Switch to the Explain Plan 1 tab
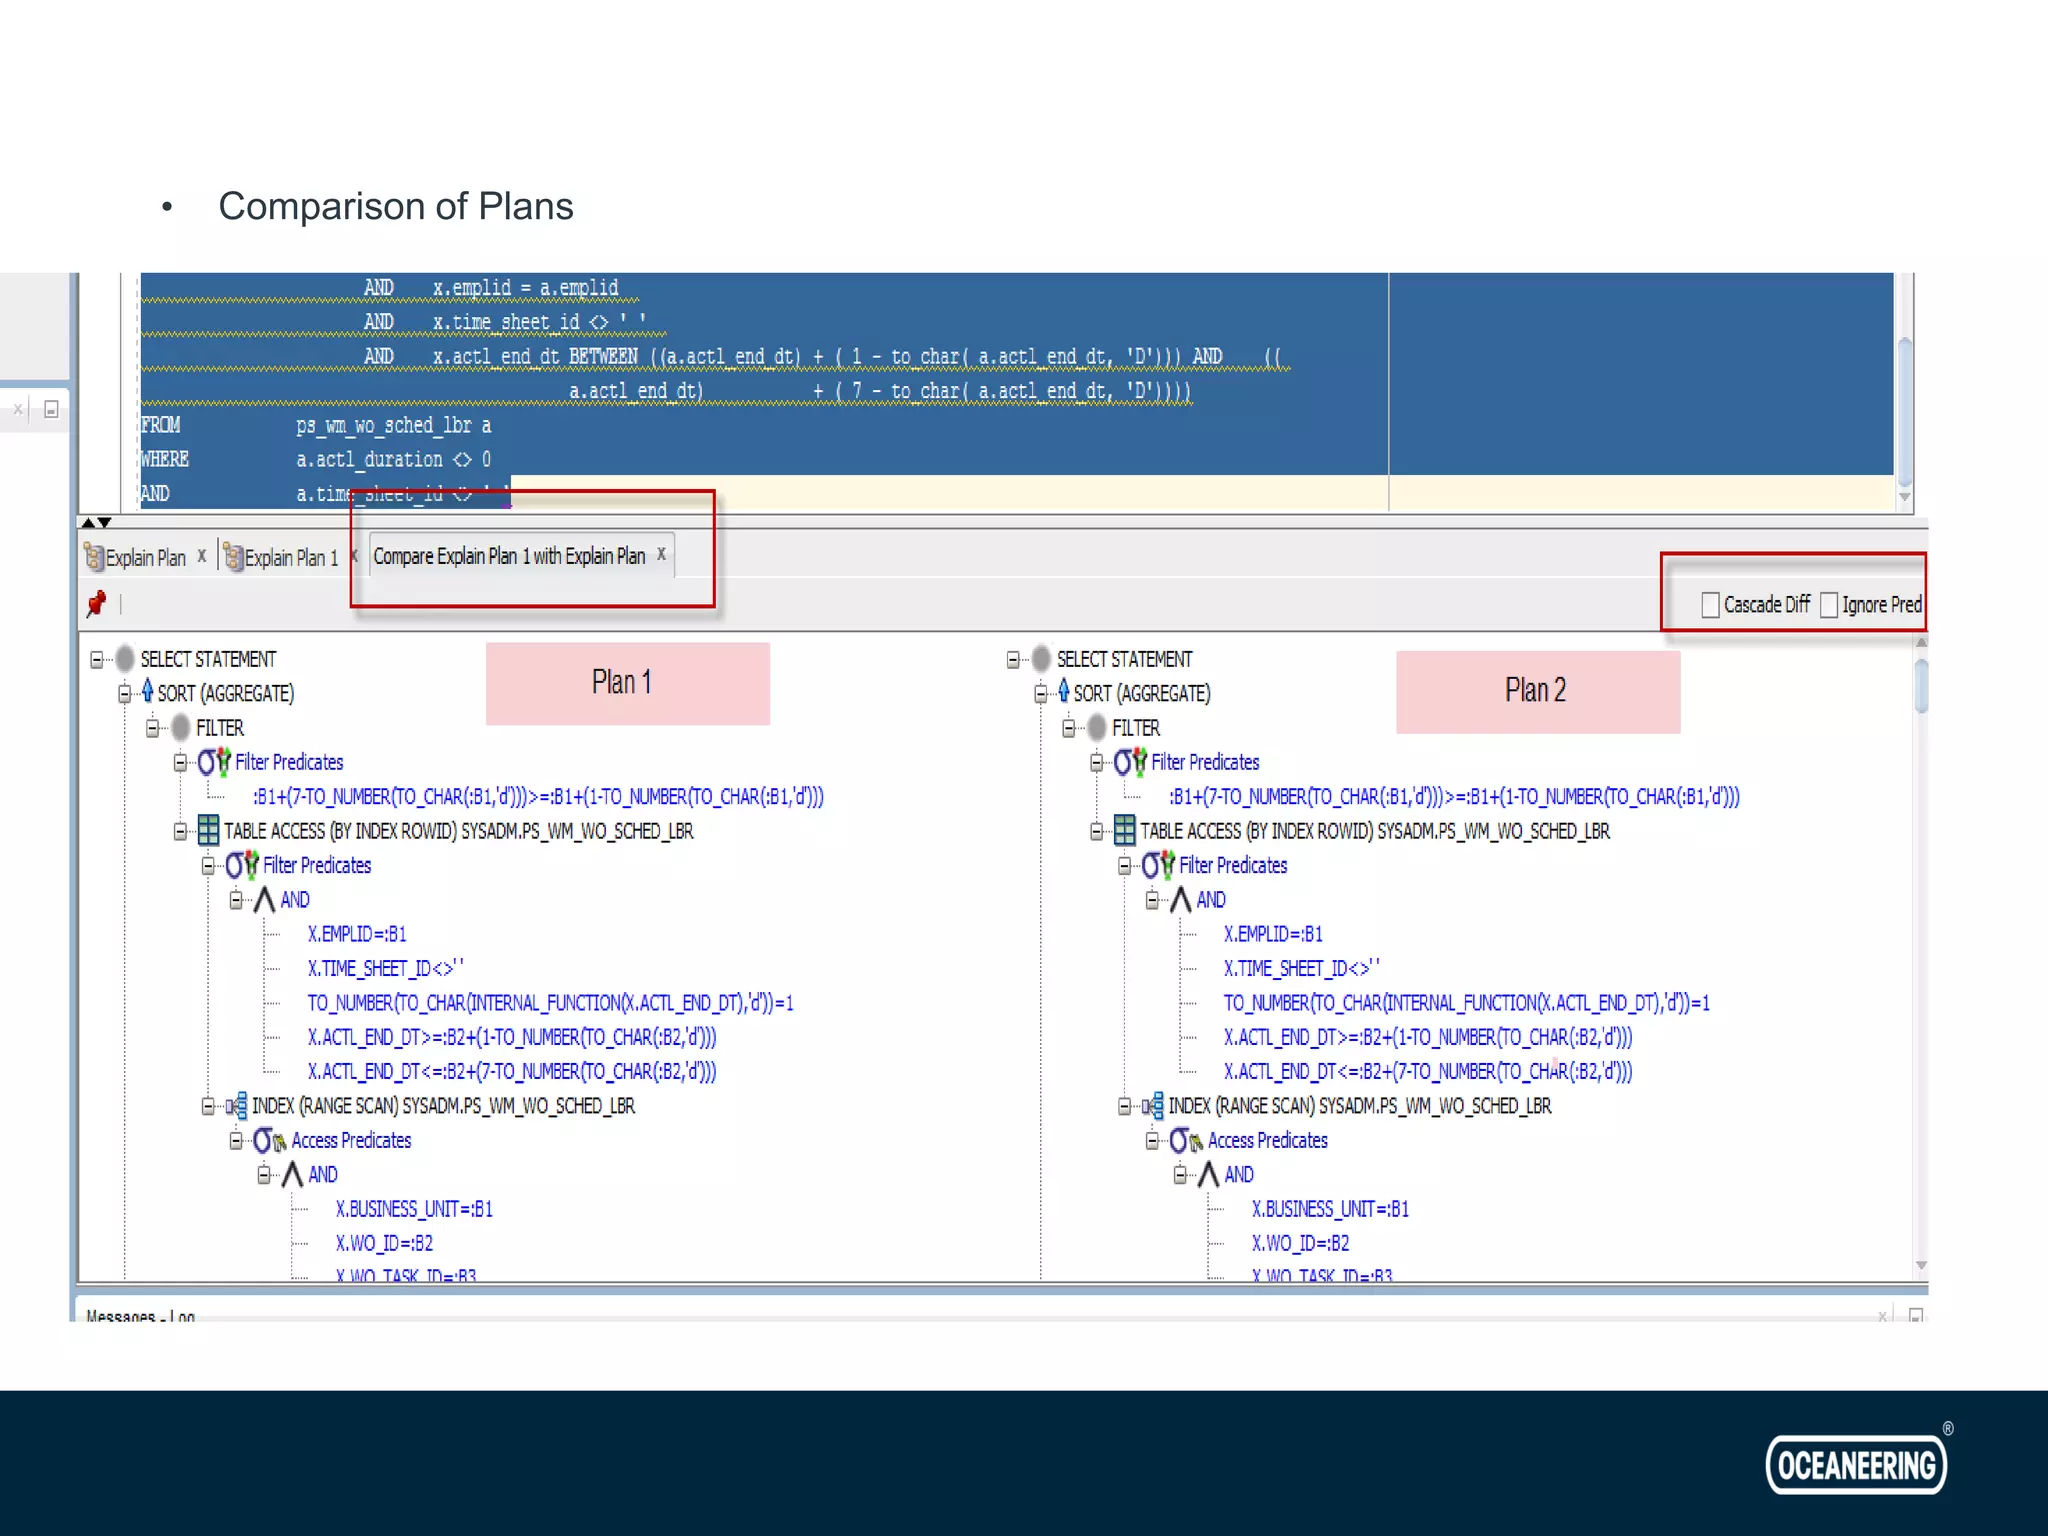 tap(290, 558)
